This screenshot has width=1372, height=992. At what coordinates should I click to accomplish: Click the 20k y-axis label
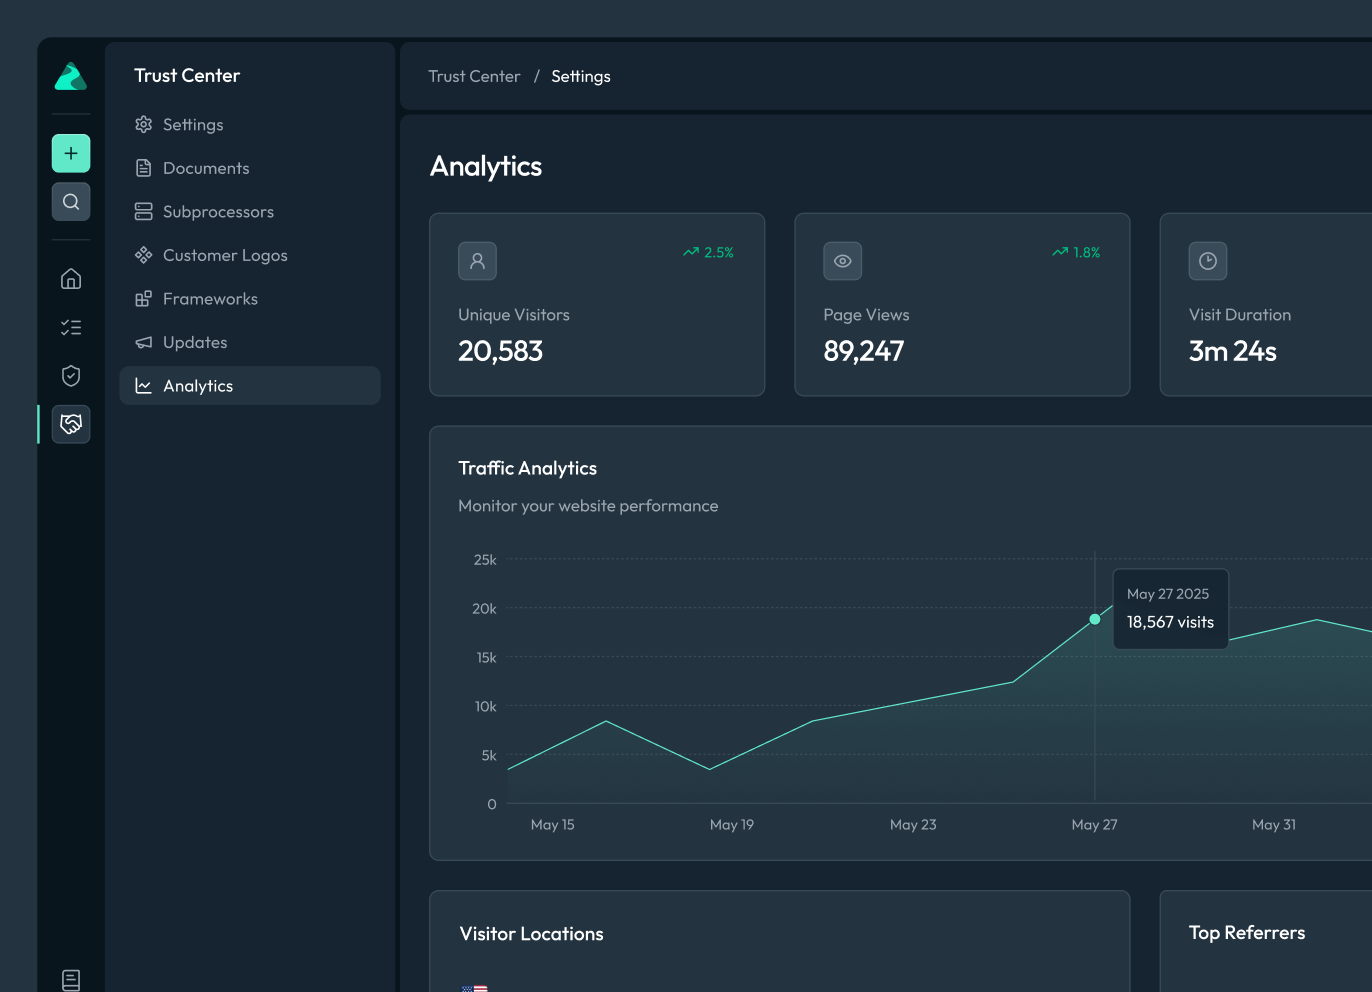coord(484,609)
